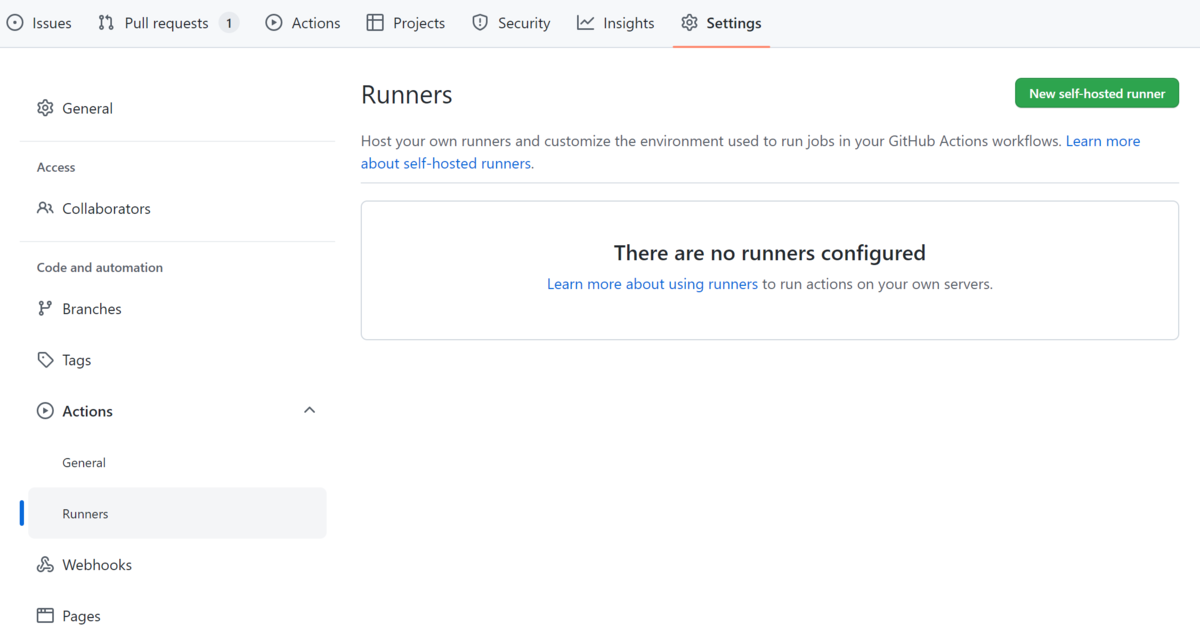Viewport: 1200px width, 633px height.
Task: Select the Settings tab label
Action: coord(734,23)
